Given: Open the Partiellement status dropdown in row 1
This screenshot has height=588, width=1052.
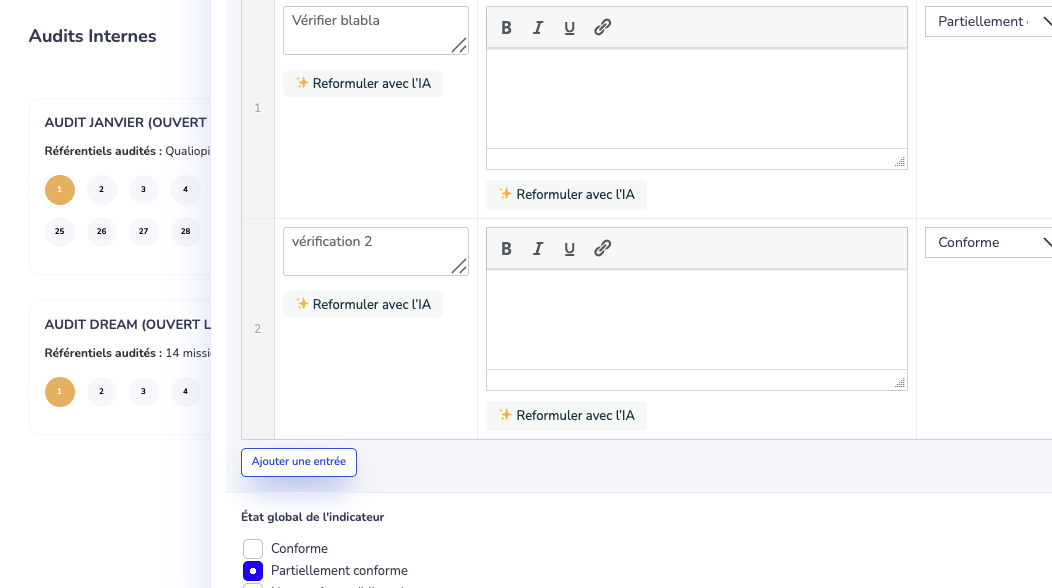Looking at the screenshot, I should pos(988,22).
